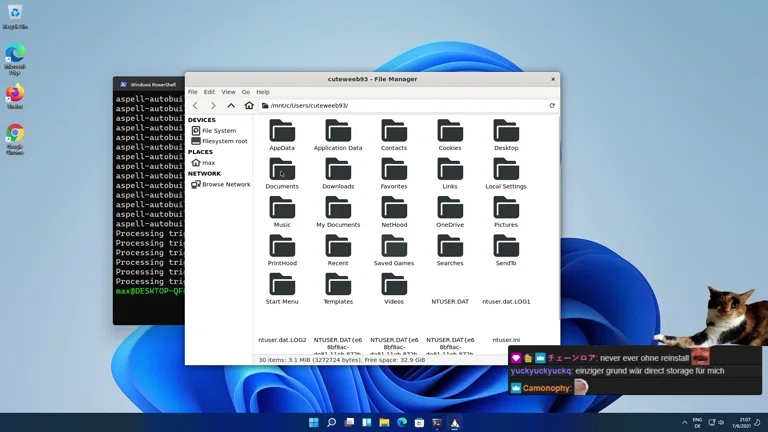Switch the ENG DE input language
The image size is (768, 432).
click(697, 422)
